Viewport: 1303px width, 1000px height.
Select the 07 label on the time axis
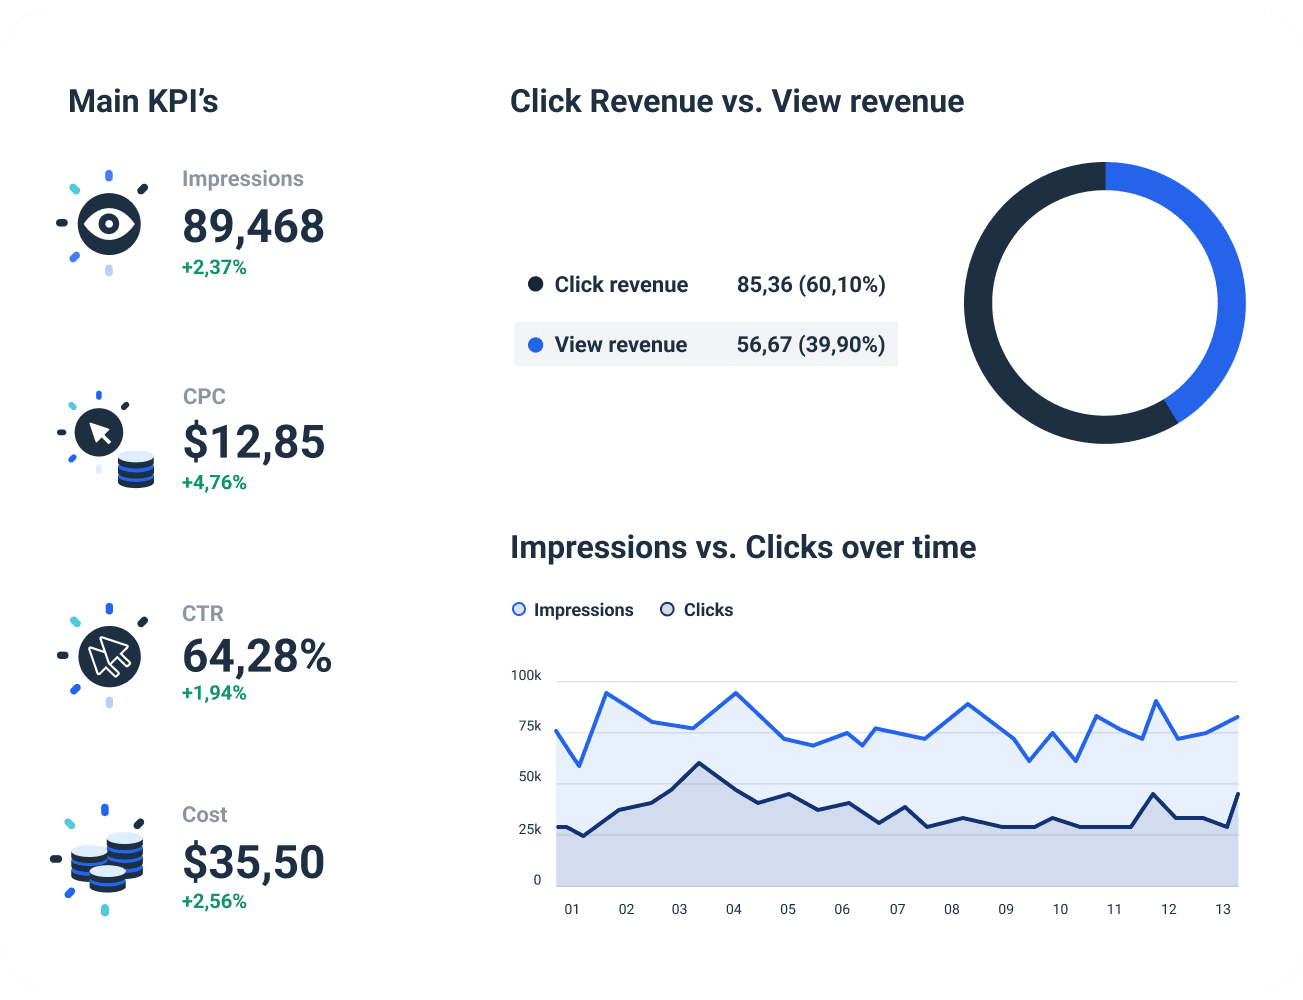pos(897,909)
